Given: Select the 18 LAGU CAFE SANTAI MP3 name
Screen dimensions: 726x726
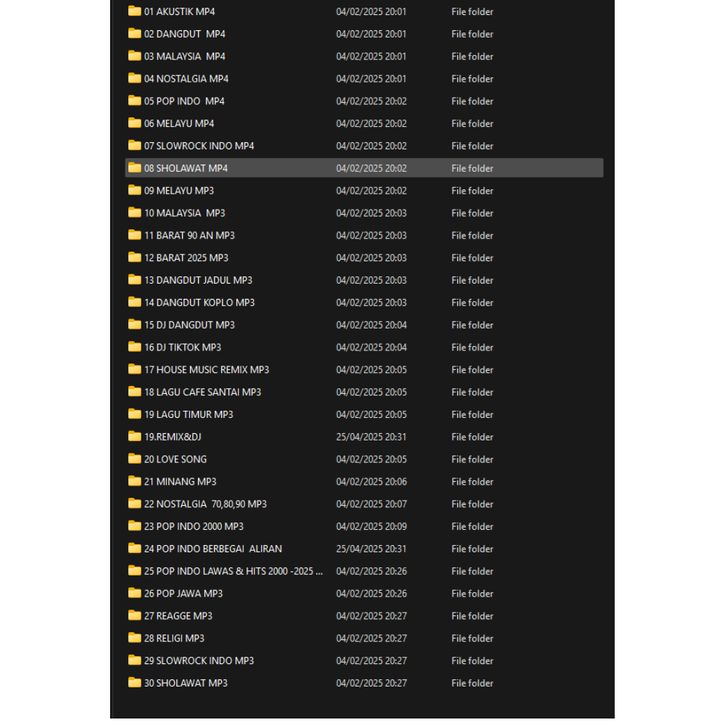Looking at the screenshot, I should coord(202,392).
